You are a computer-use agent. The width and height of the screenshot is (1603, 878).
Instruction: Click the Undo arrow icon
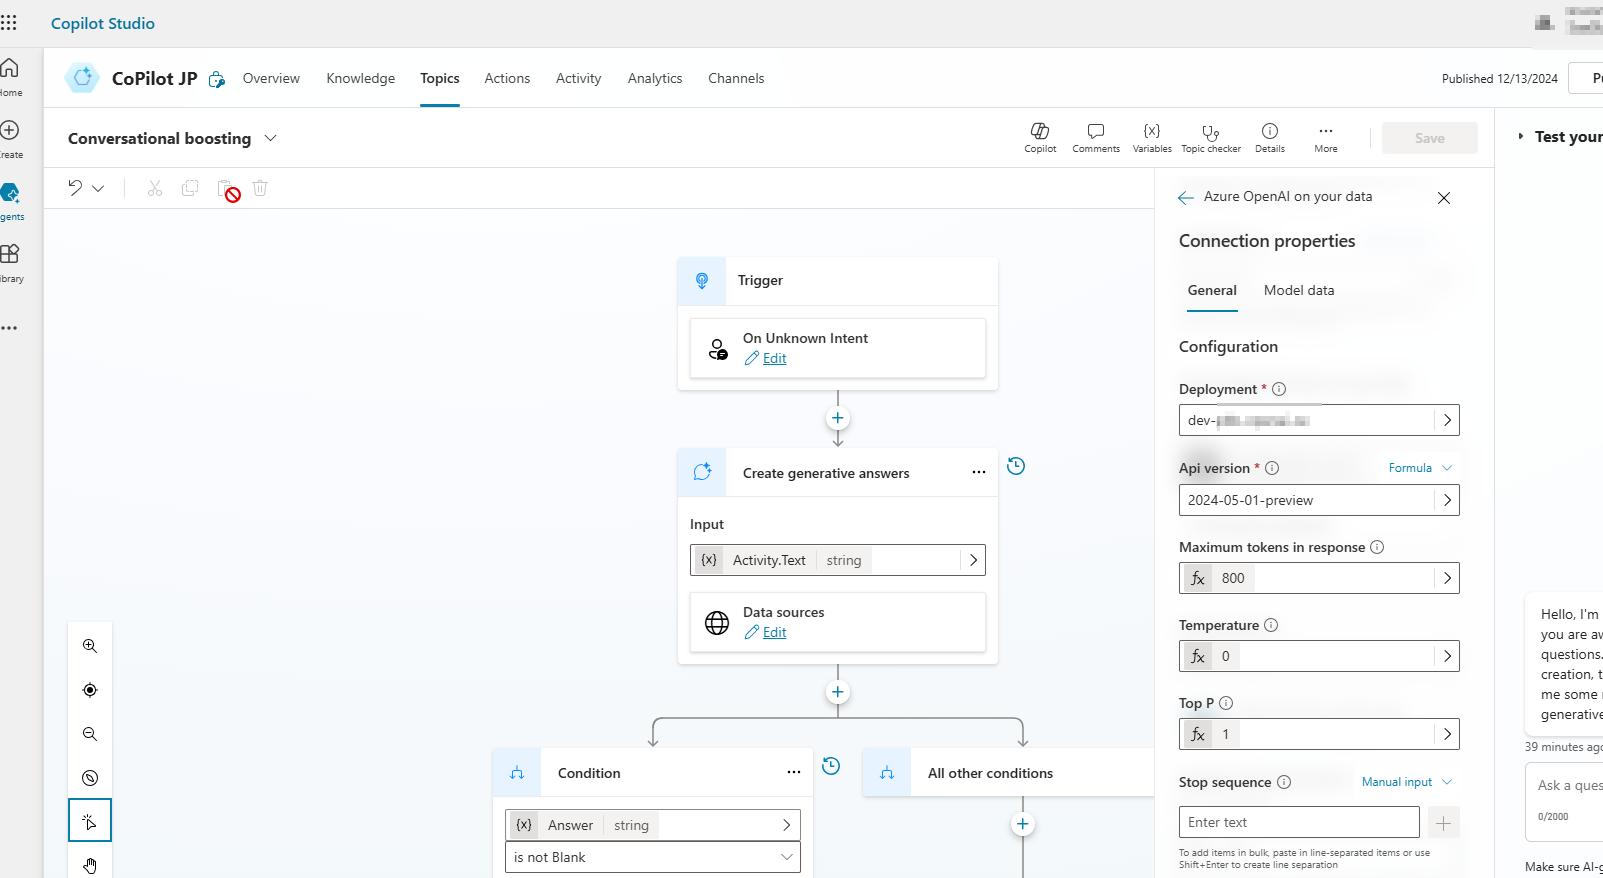coord(75,187)
